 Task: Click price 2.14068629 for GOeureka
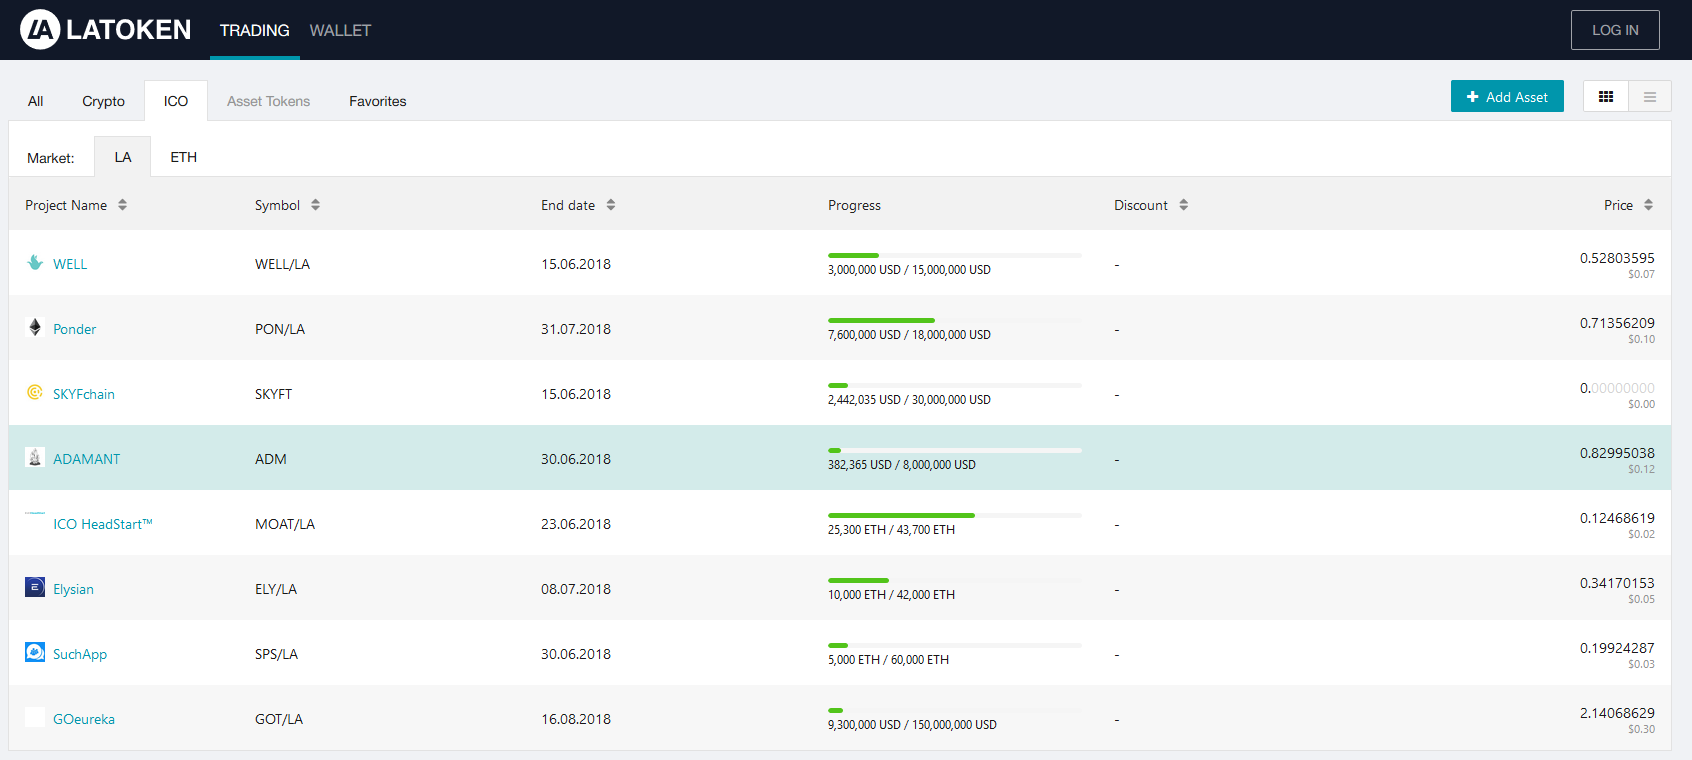1617,713
